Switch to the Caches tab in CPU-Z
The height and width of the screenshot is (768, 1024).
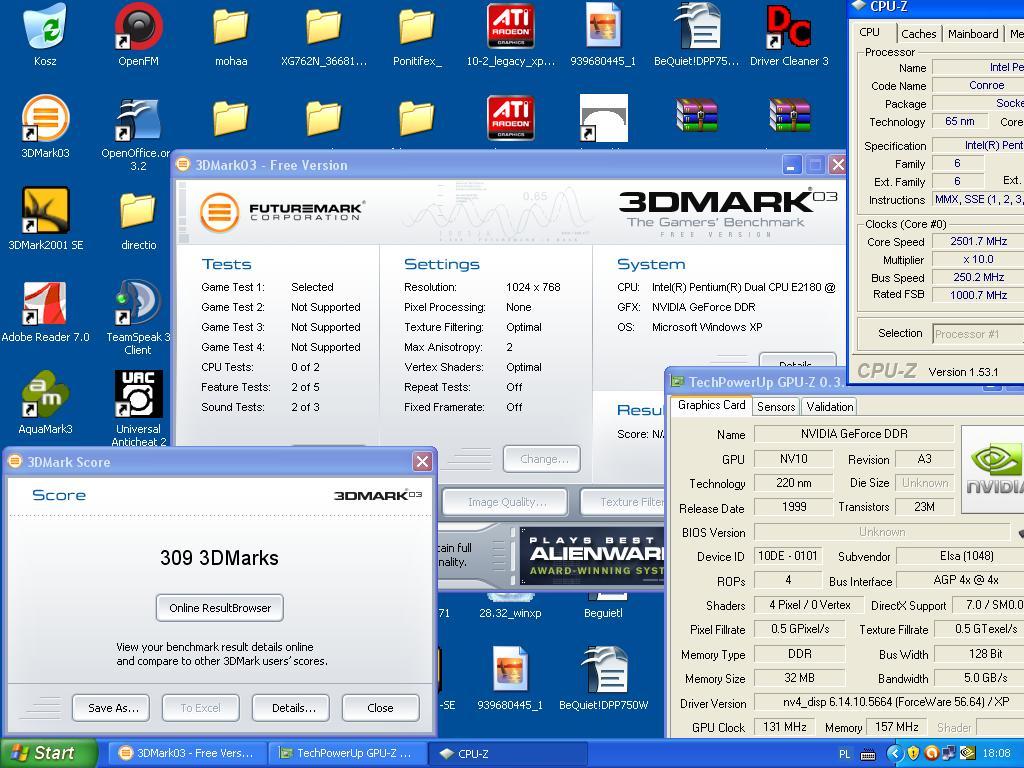coord(918,34)
